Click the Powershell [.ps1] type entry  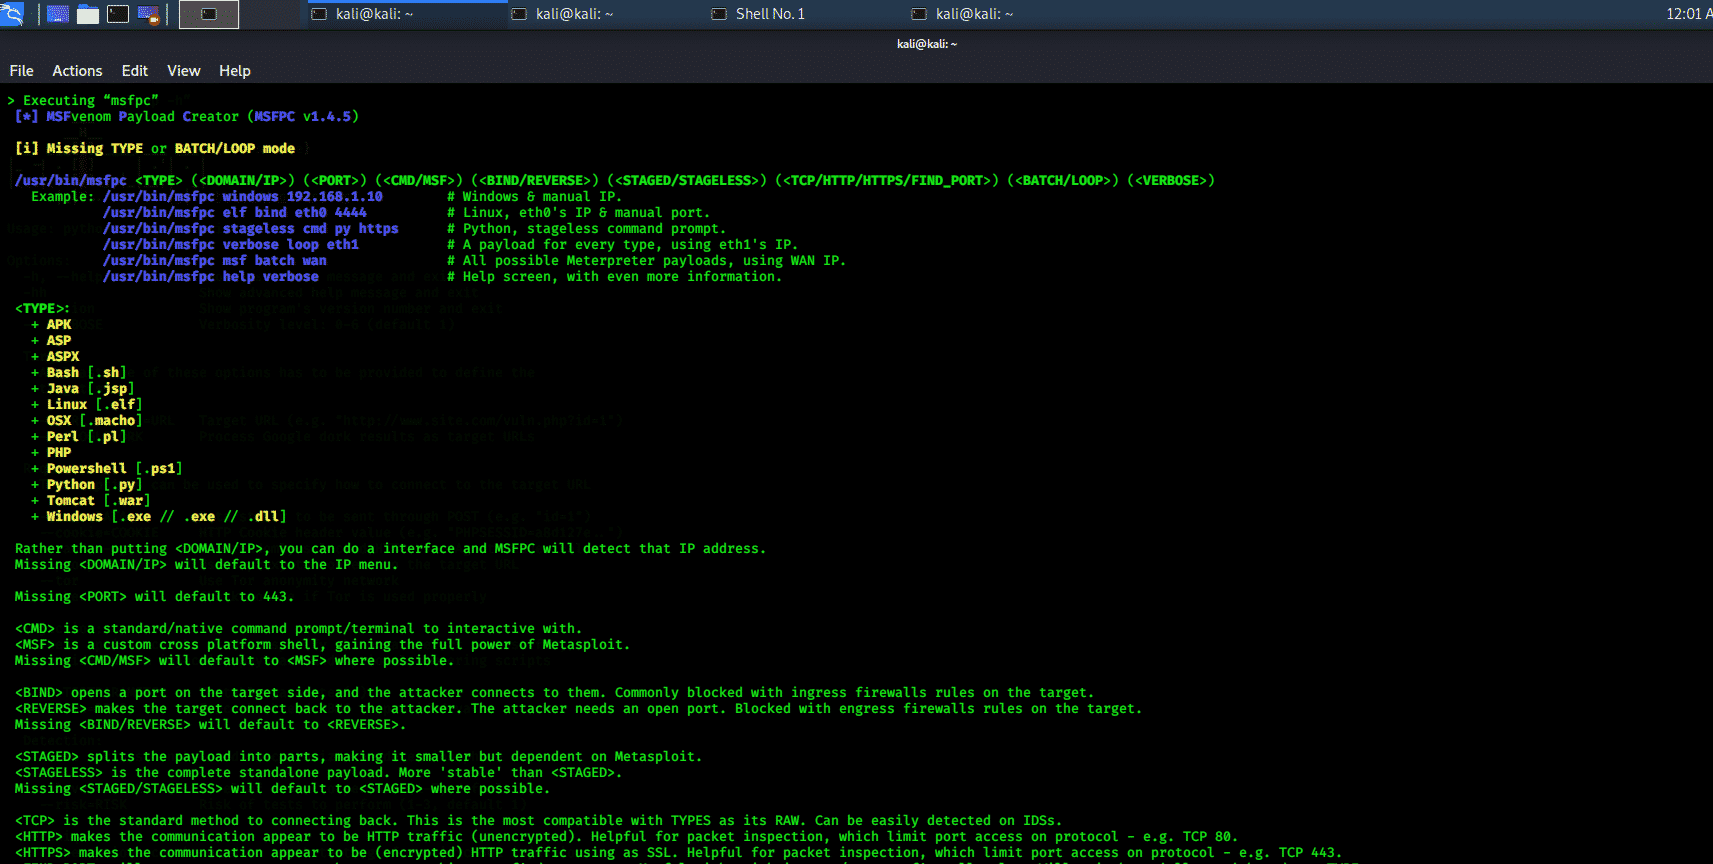pyautogui.click(x=113, y=469)
